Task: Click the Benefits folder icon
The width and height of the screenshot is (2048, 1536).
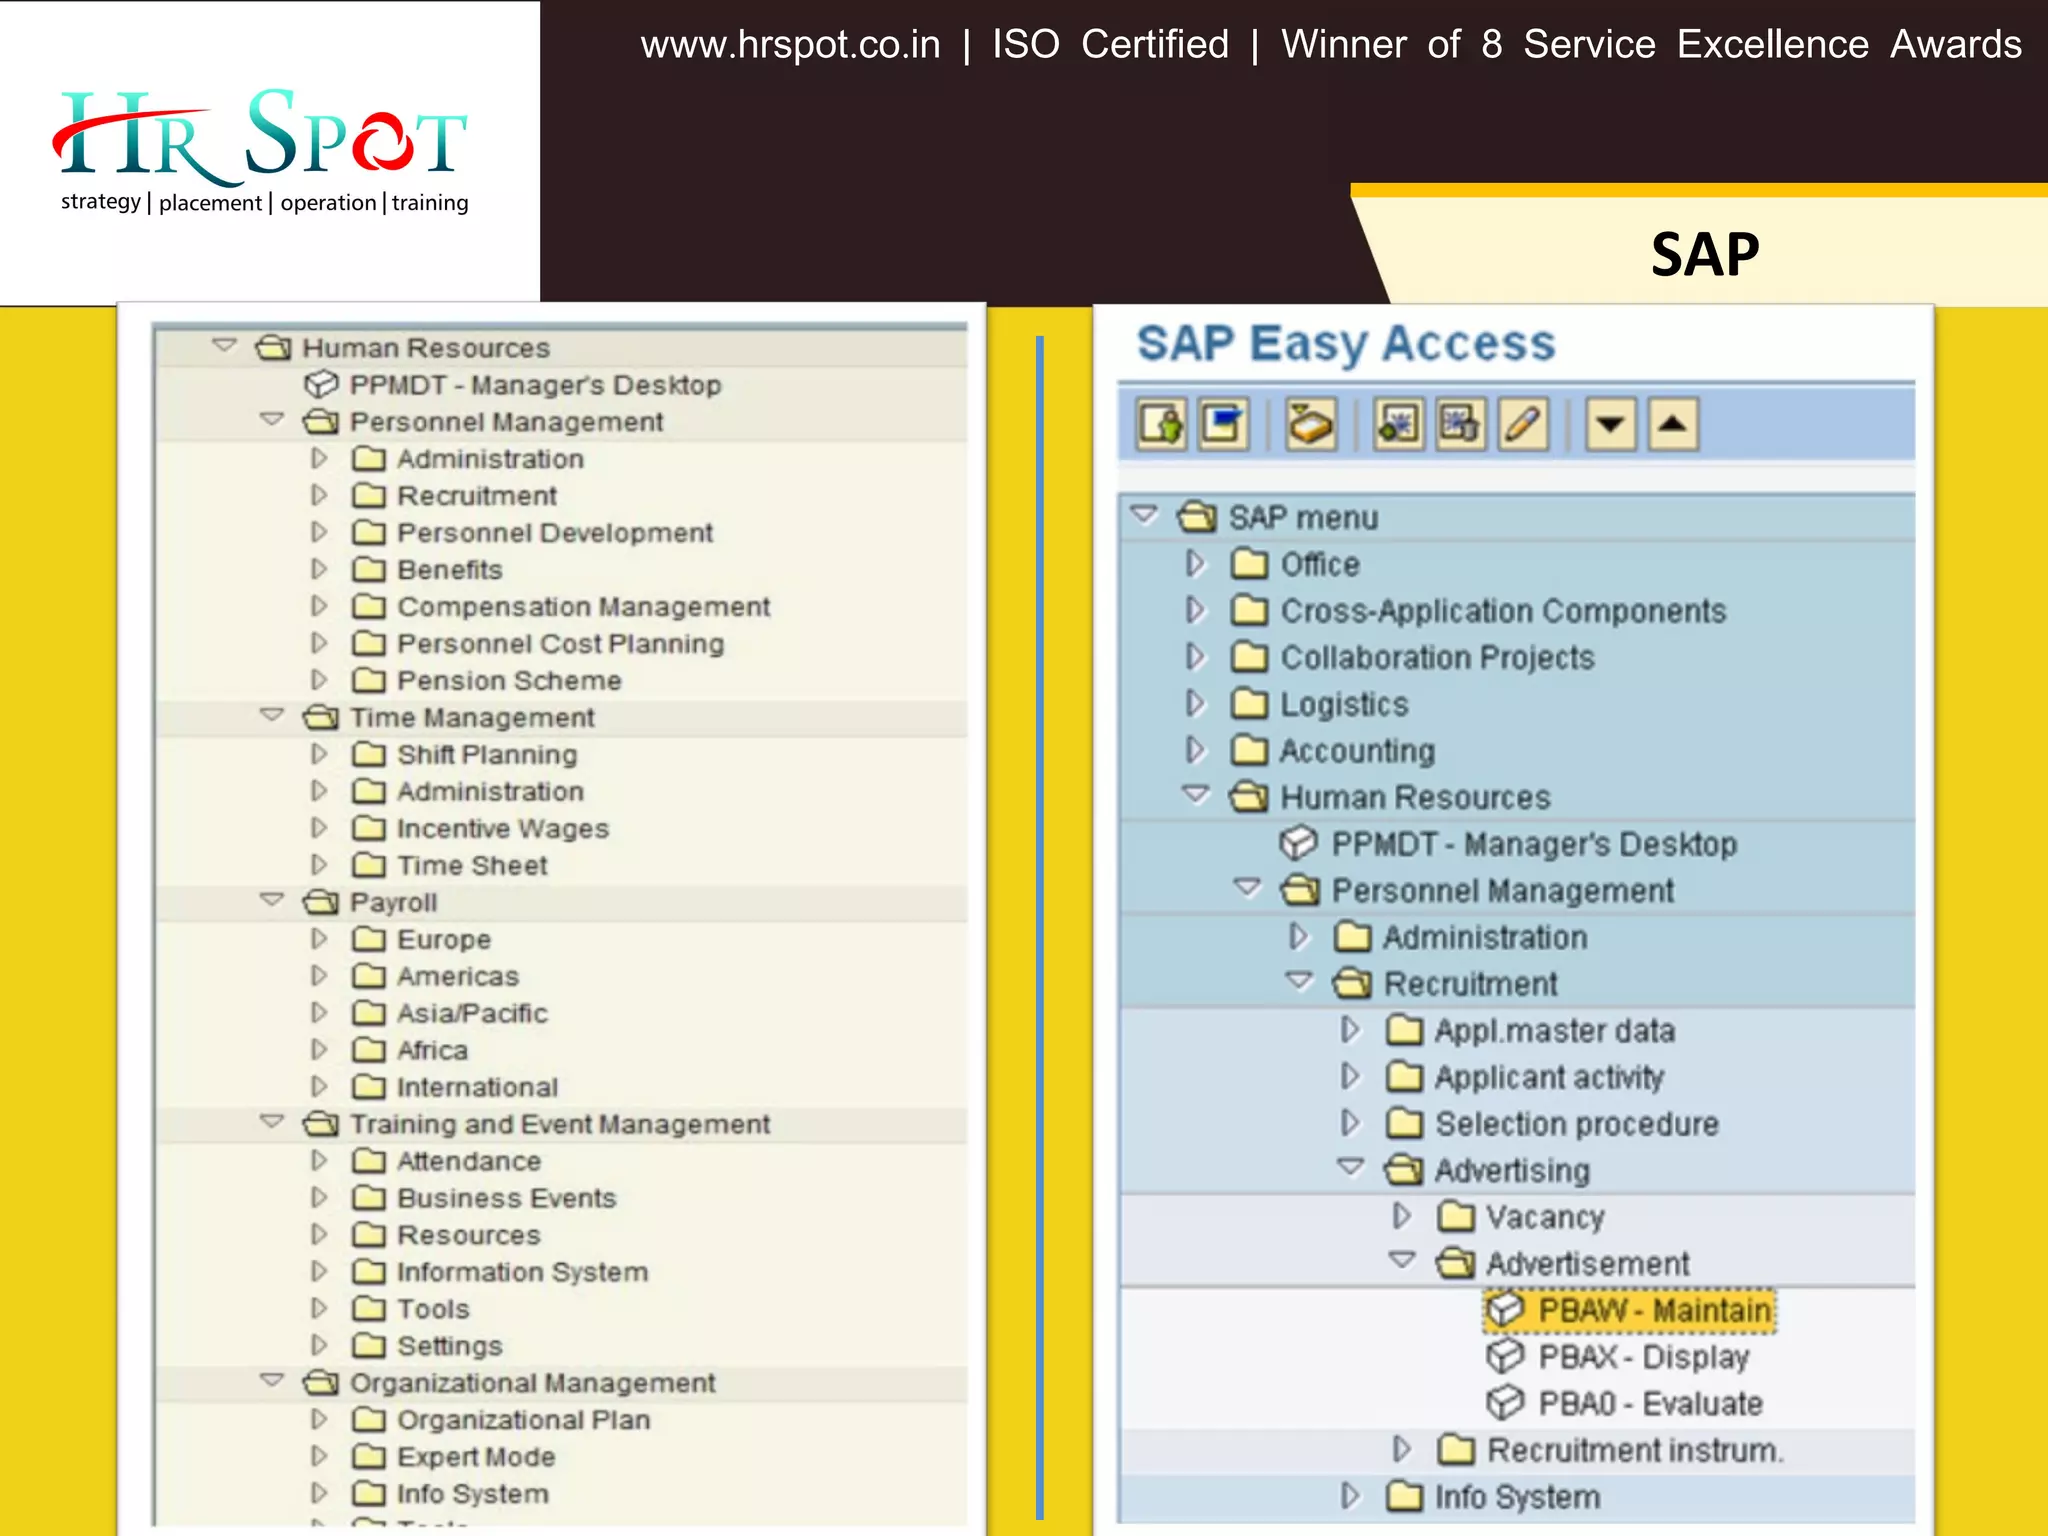Action: (369, 569)
